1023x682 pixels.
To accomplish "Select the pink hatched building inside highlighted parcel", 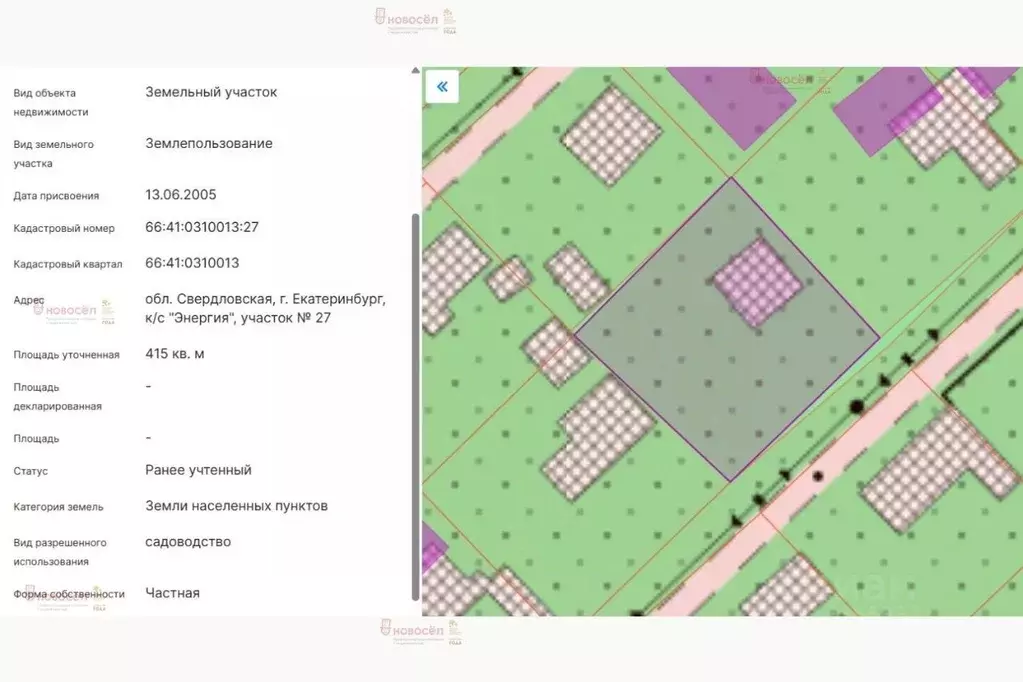I will coord(757,282).
